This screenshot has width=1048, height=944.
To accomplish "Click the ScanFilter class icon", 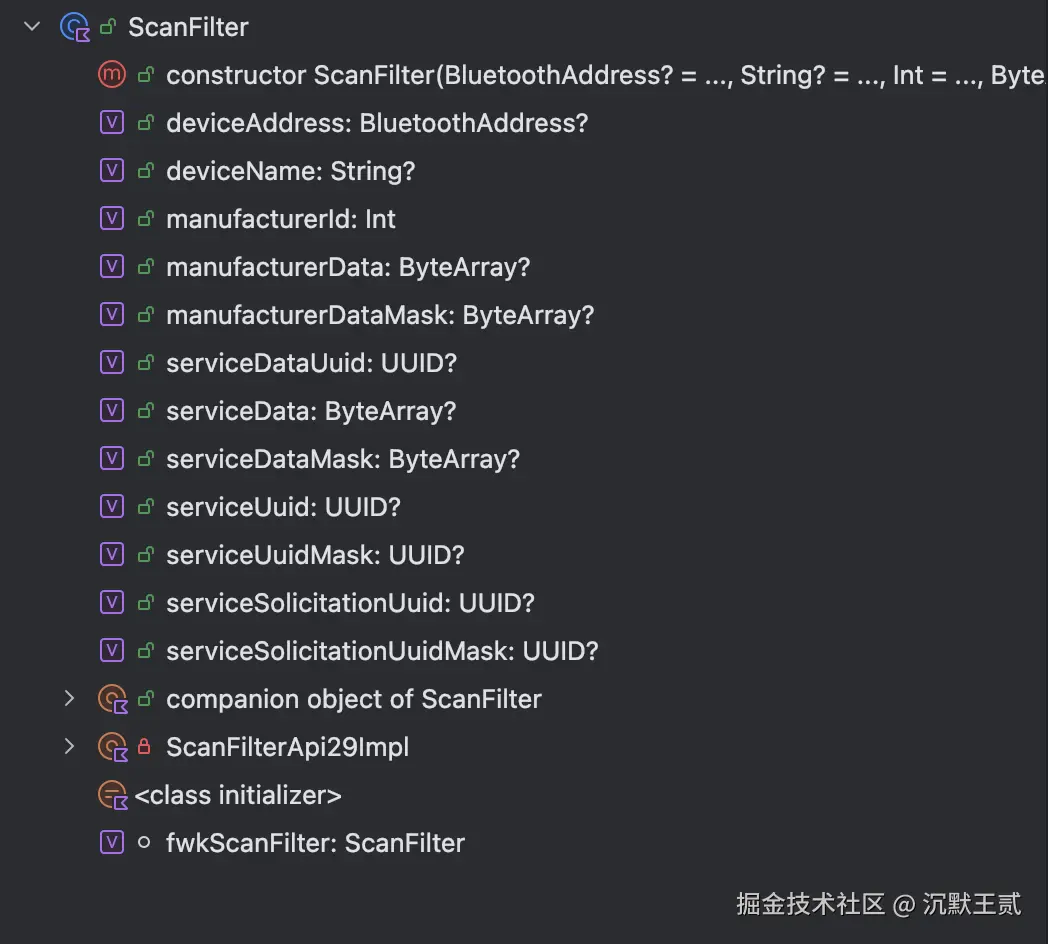I will coord(73,27).
